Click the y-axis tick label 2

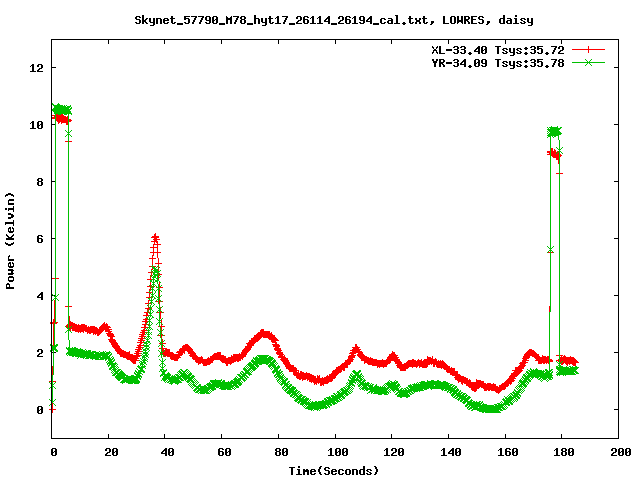[x=40, y=353]
